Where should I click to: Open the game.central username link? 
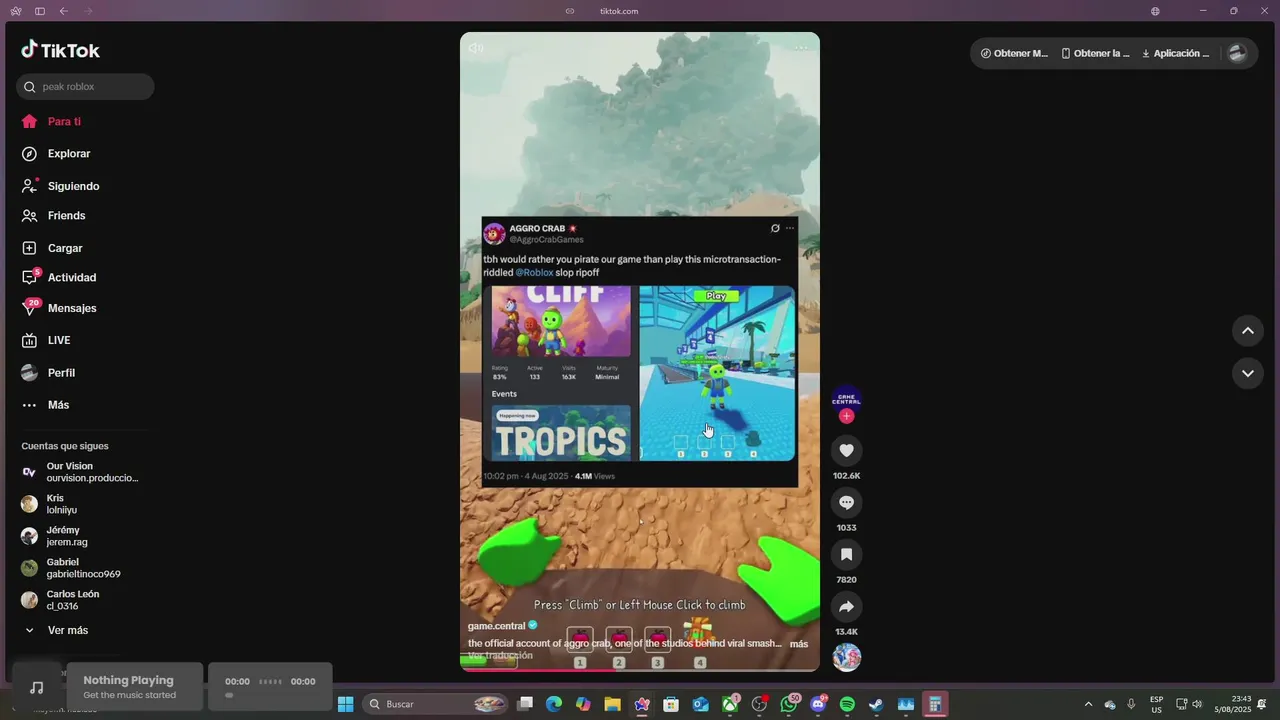point(496,626)
